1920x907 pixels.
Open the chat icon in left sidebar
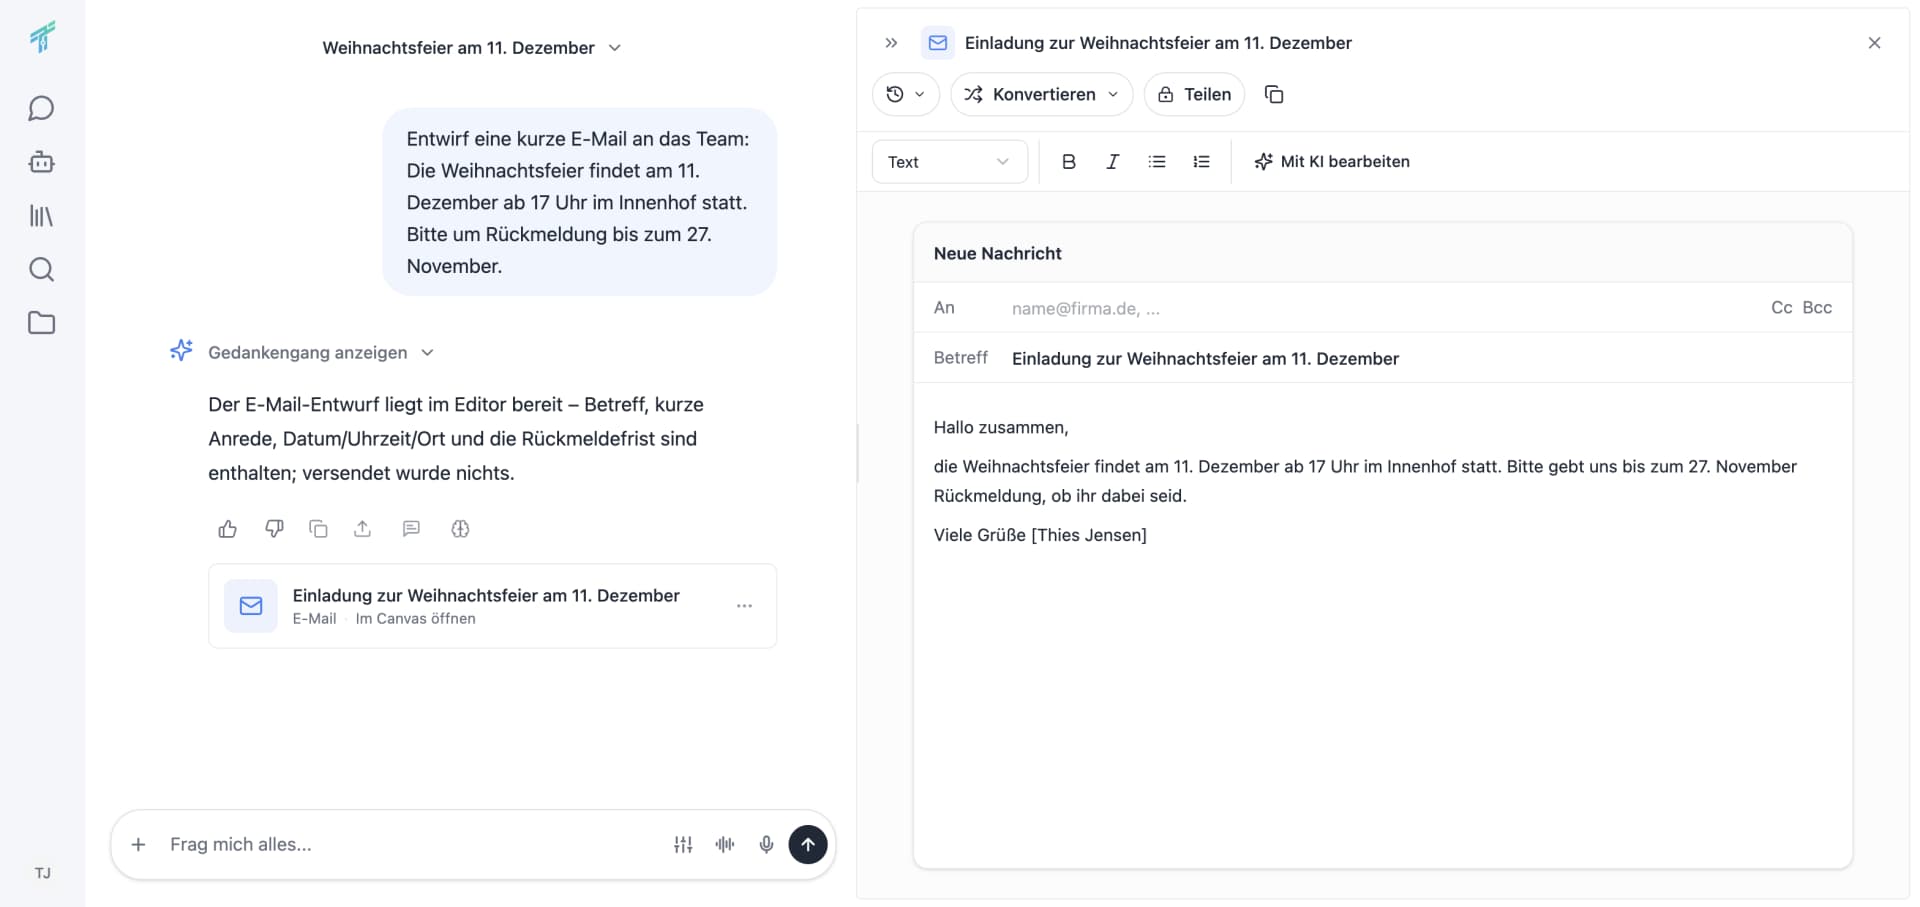click(x=41, y=108)
